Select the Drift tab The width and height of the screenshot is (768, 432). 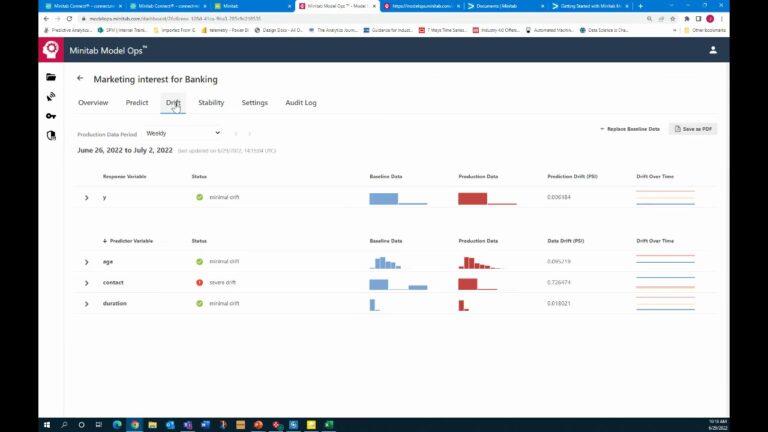[173, 102]
